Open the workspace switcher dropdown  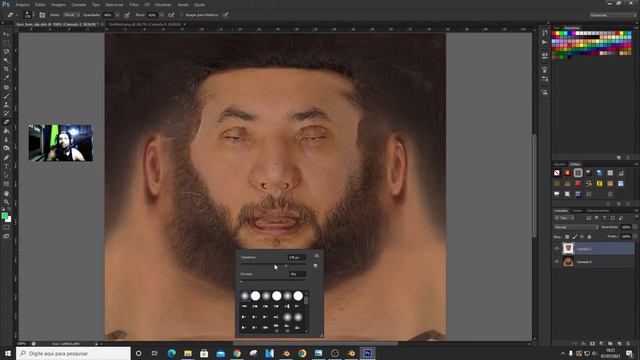pyautogui.click(x=613, y=15)
